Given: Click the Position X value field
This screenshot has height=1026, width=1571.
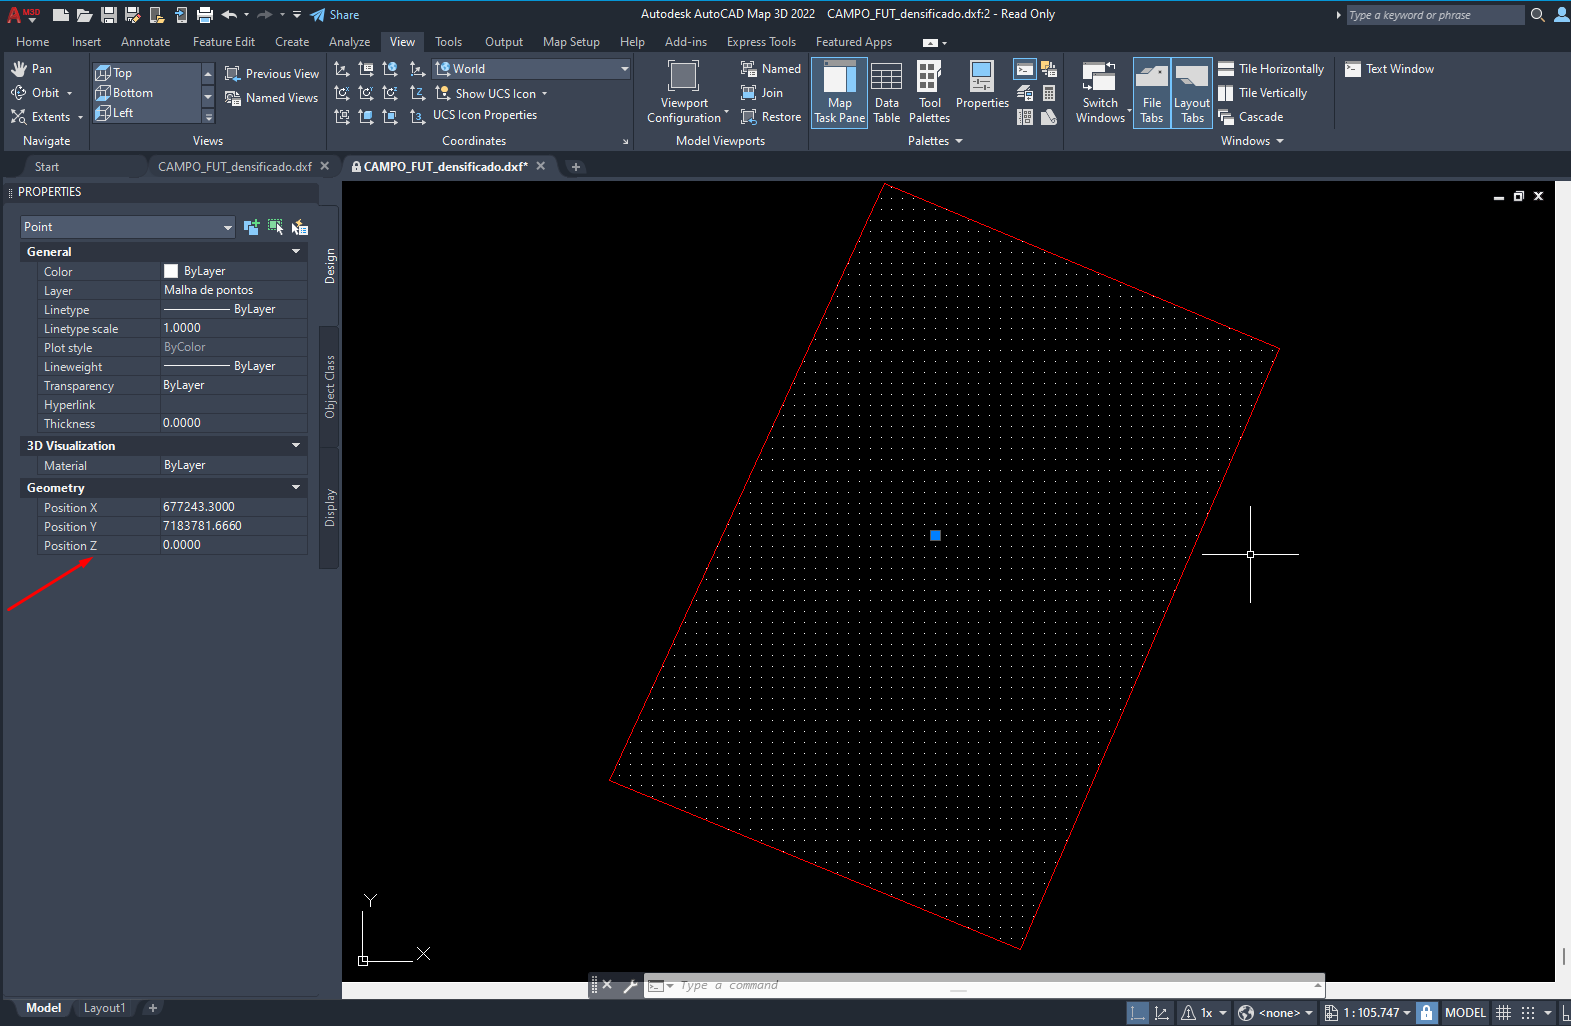Looking at the screenshot, I should [234, 507].
